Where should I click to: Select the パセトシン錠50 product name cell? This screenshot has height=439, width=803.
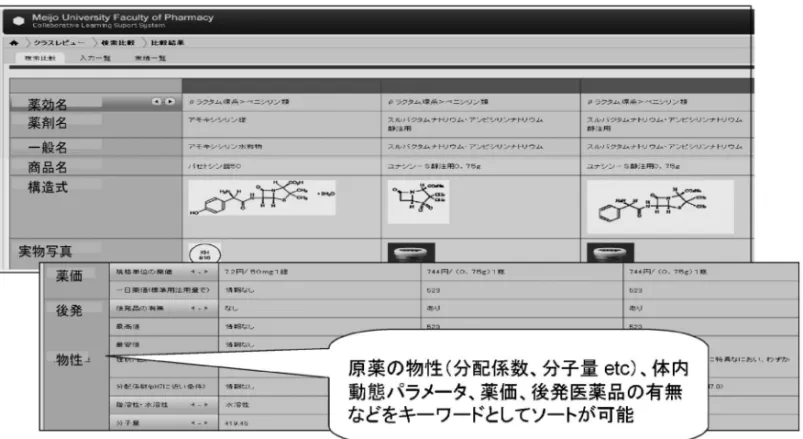pos(281,166)
